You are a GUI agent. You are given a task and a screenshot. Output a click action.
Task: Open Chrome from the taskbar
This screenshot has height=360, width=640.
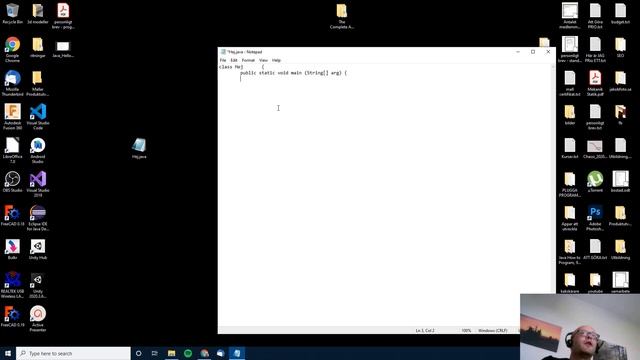(204, 353)
